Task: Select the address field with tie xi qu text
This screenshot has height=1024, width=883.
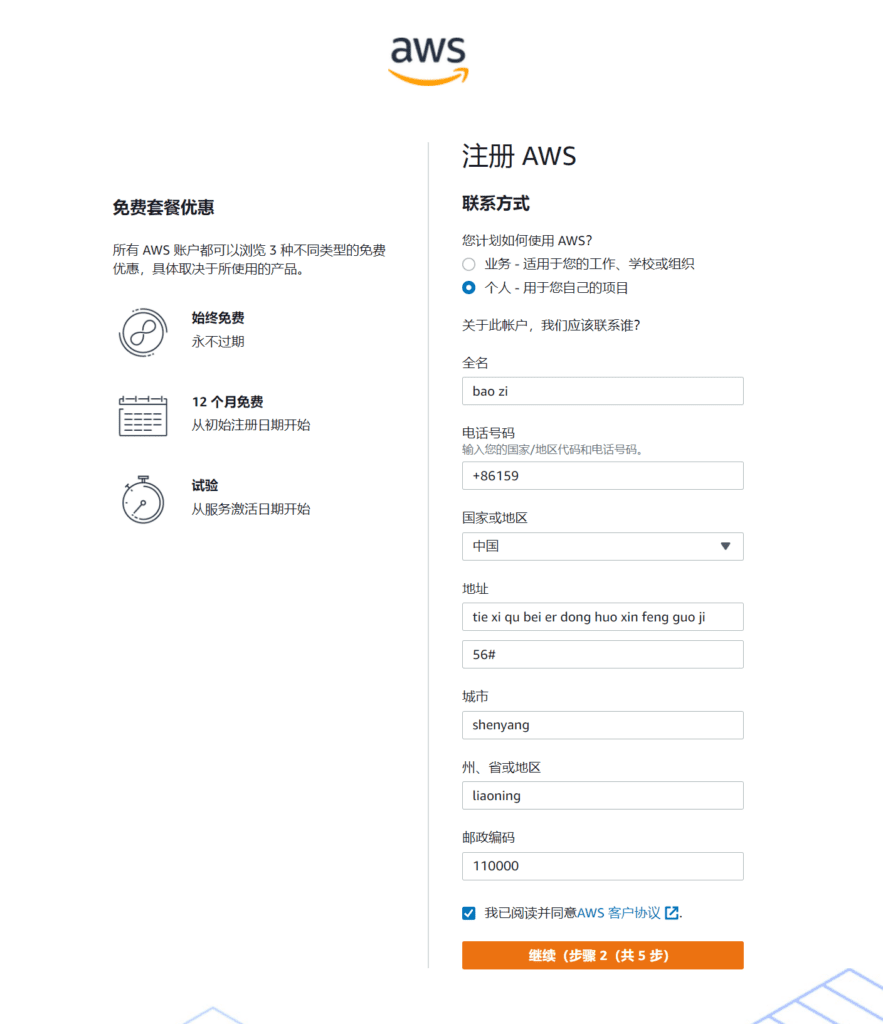Action: click(x=602, y=617)
